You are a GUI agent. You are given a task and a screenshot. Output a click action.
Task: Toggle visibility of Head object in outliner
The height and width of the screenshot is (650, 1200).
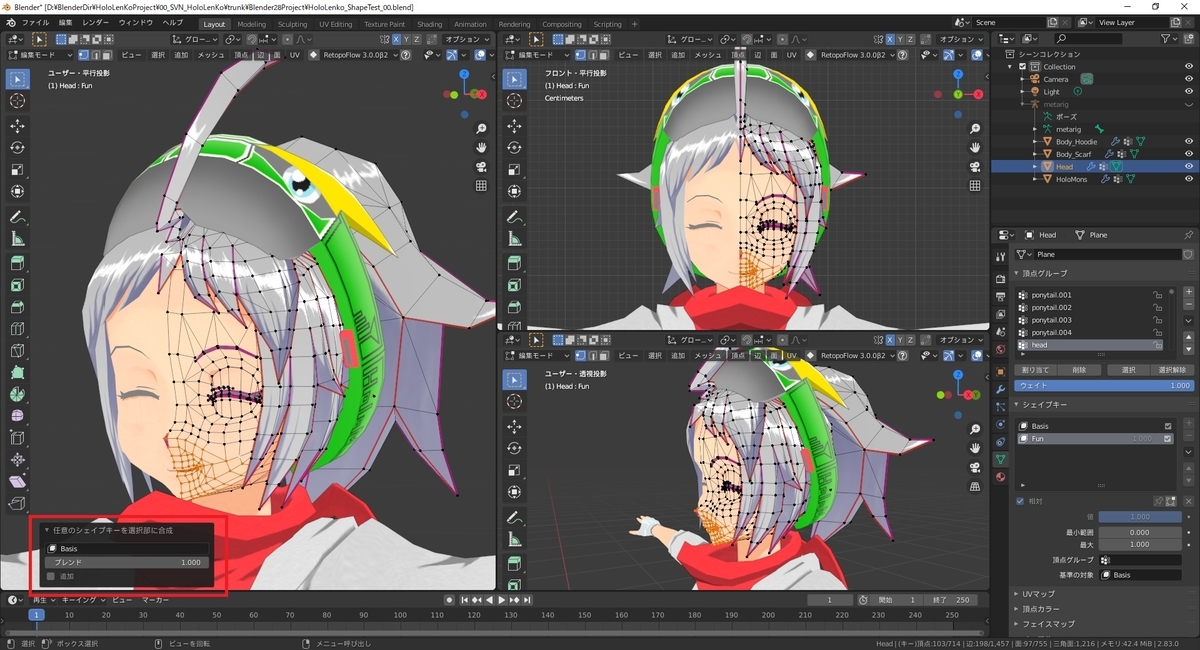[1189, 167]
